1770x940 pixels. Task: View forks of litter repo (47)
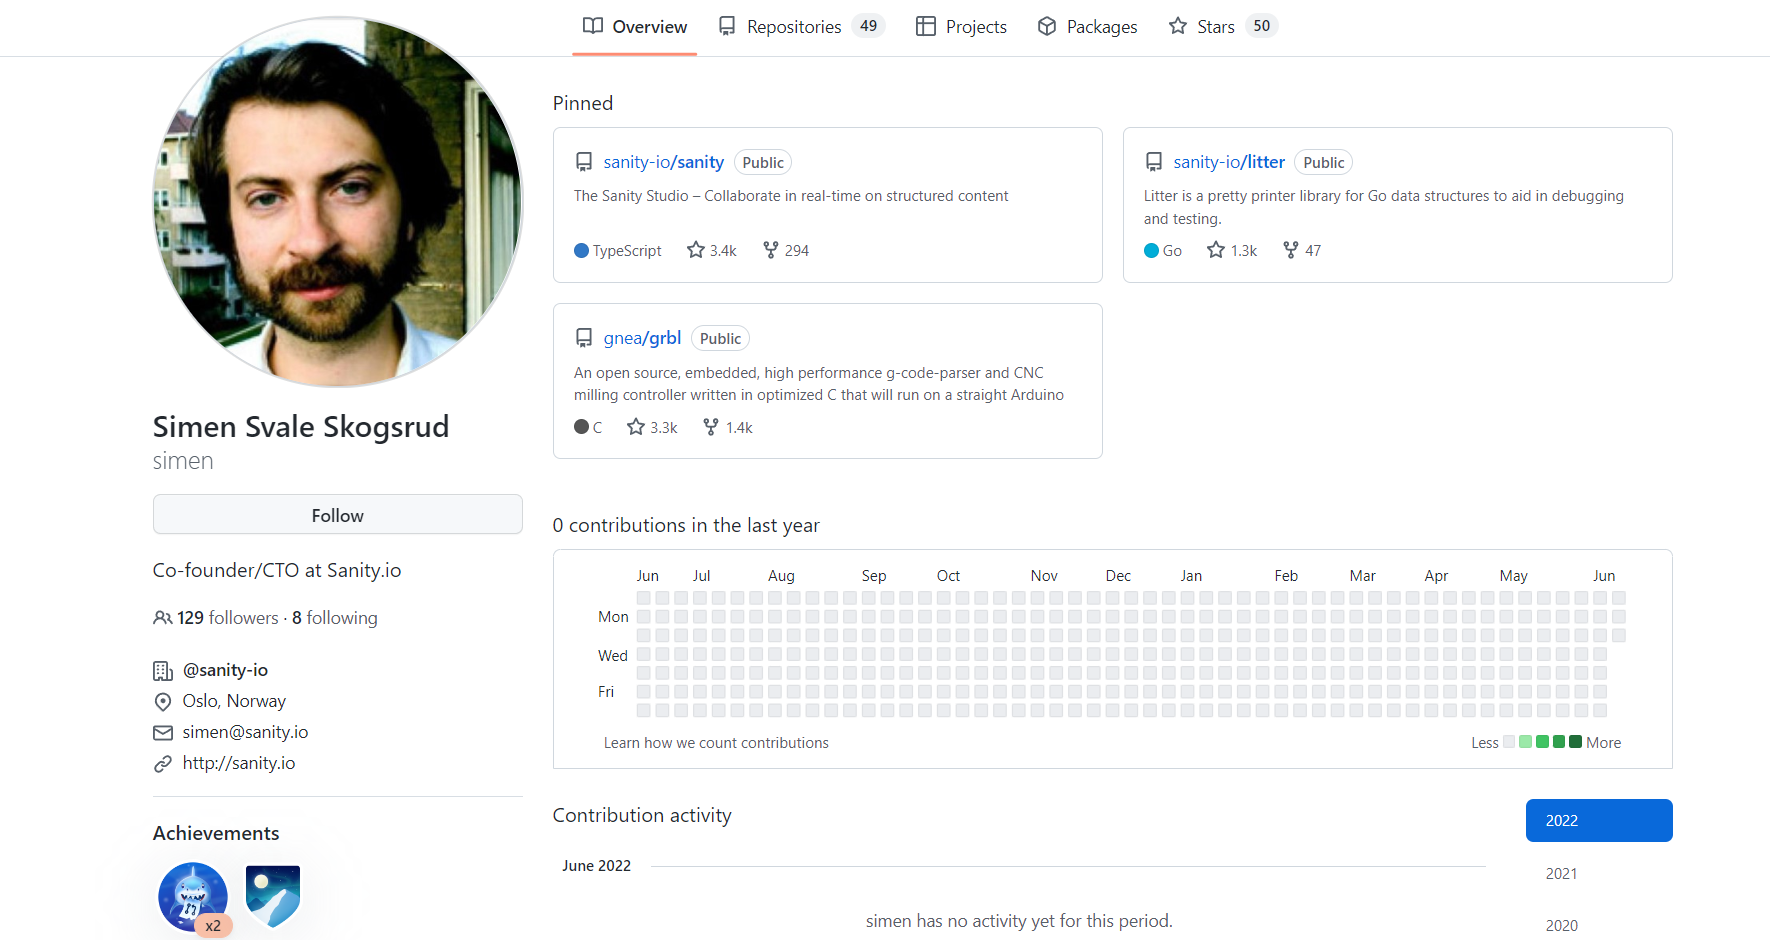[1302, 250]
